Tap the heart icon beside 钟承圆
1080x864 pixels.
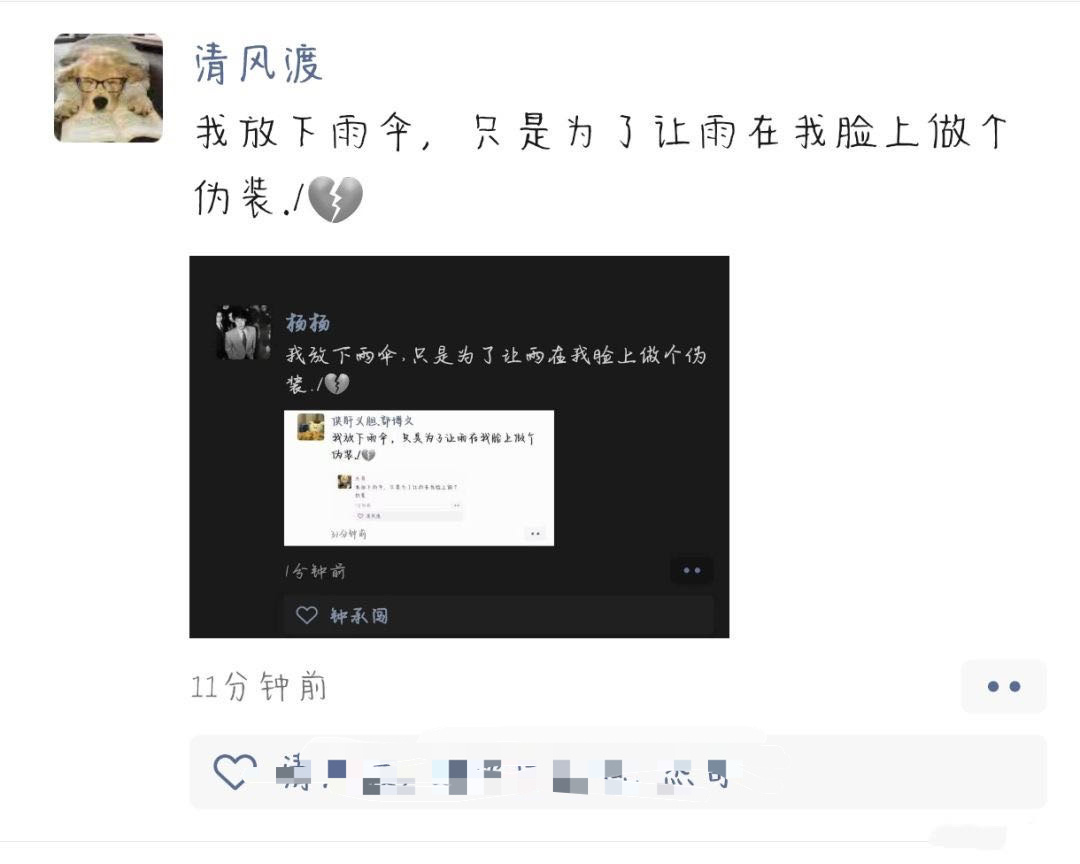pyautogui.click(x=307, y=615)
